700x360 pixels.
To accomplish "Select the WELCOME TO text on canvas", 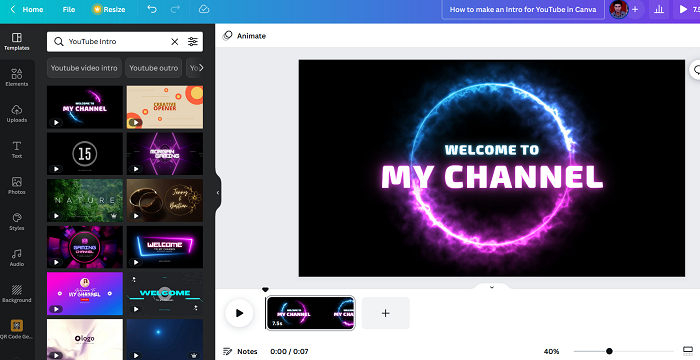I will 492,150.
